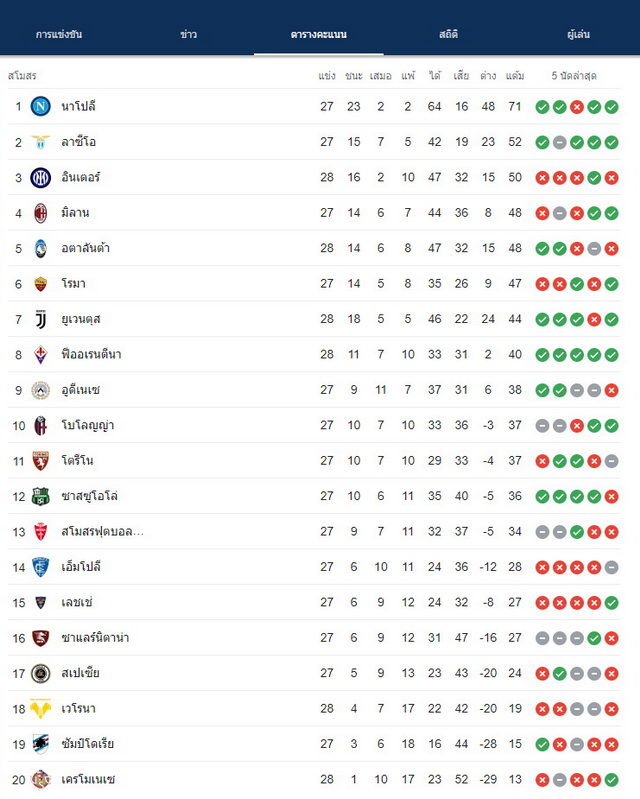Click the แต้ม points column header

pos(515,76)
